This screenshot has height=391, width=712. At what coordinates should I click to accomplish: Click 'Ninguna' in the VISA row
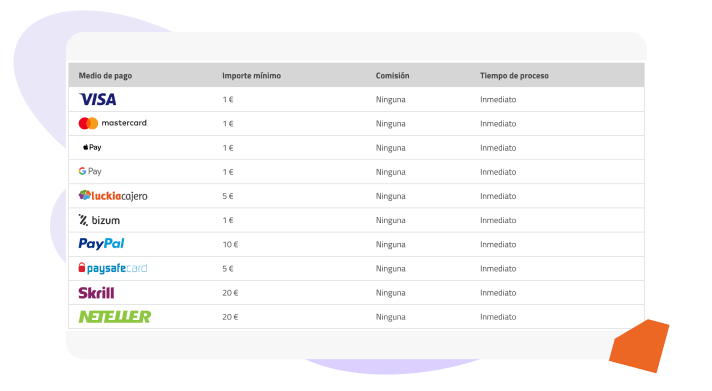click(x=391, y=99)
